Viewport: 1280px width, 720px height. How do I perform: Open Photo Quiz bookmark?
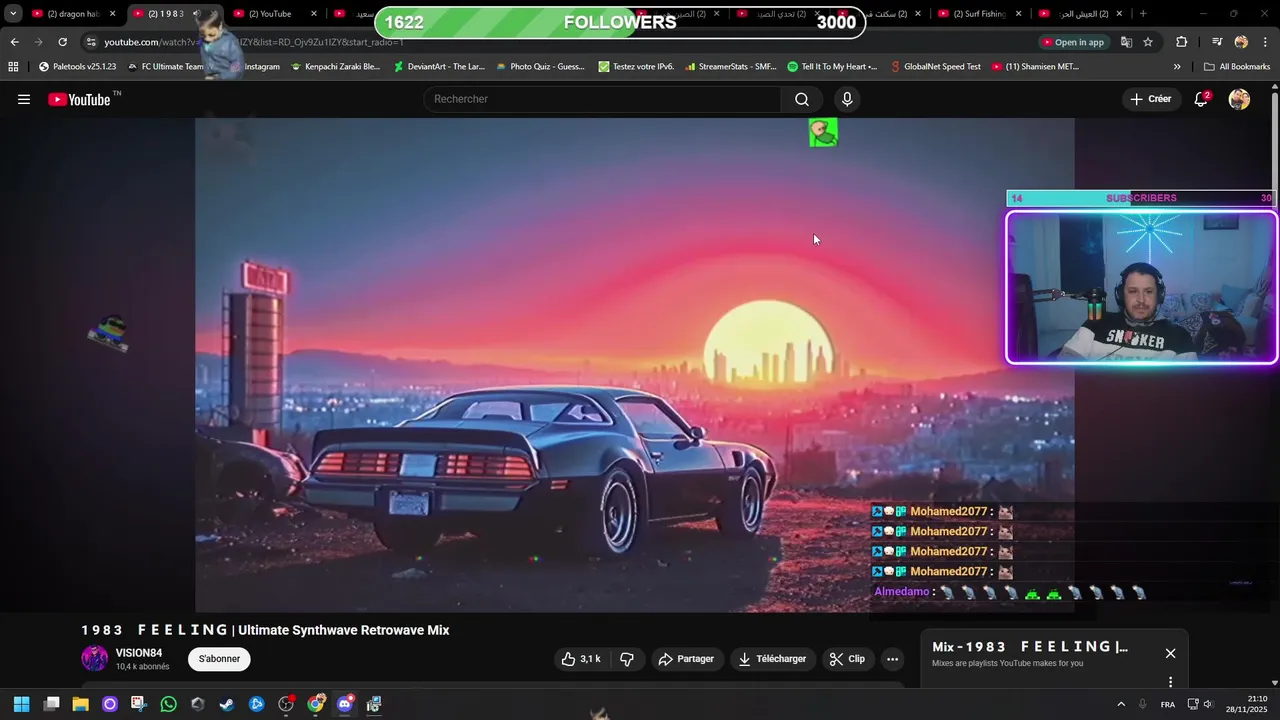tap(541, 67)
